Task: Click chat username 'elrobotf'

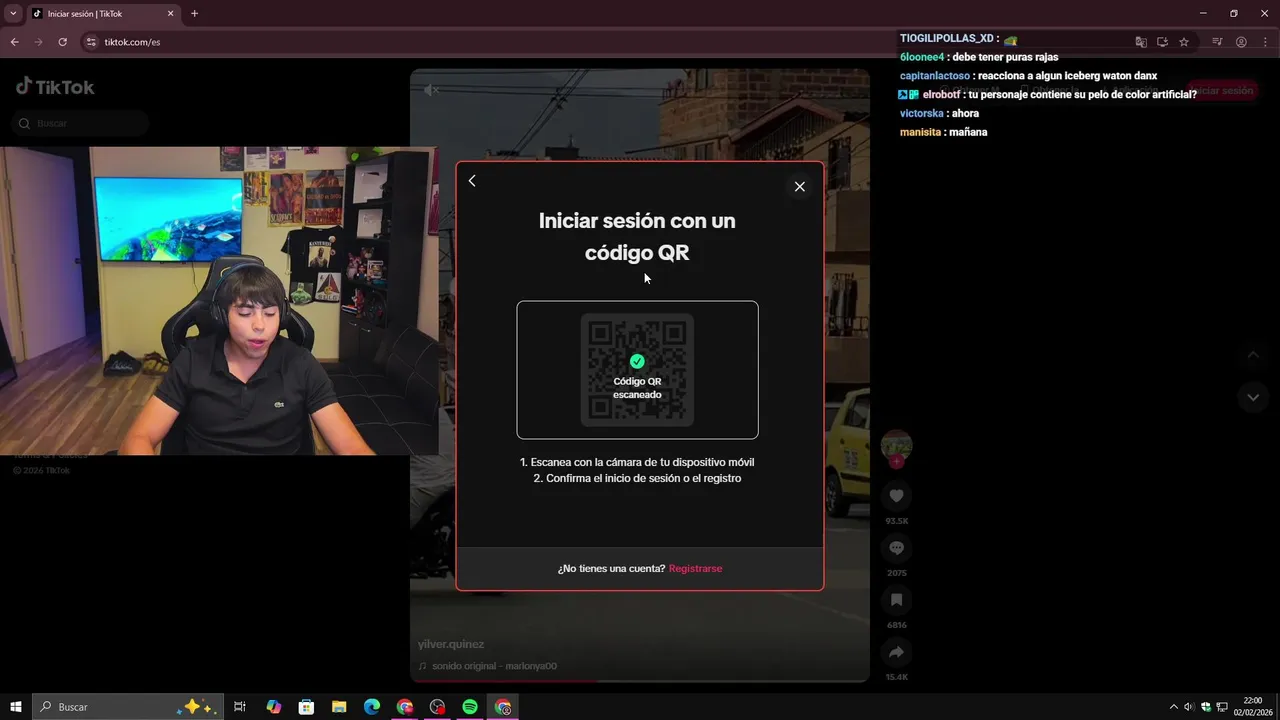Action: (941, 94)
